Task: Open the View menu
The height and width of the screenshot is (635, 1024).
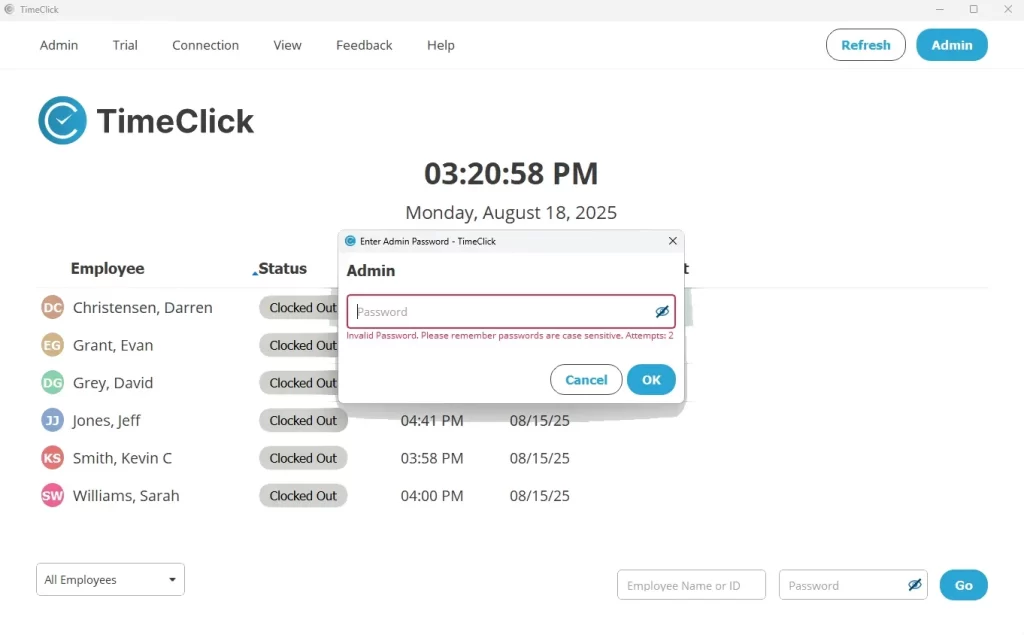Action: [x=287, y=45]
